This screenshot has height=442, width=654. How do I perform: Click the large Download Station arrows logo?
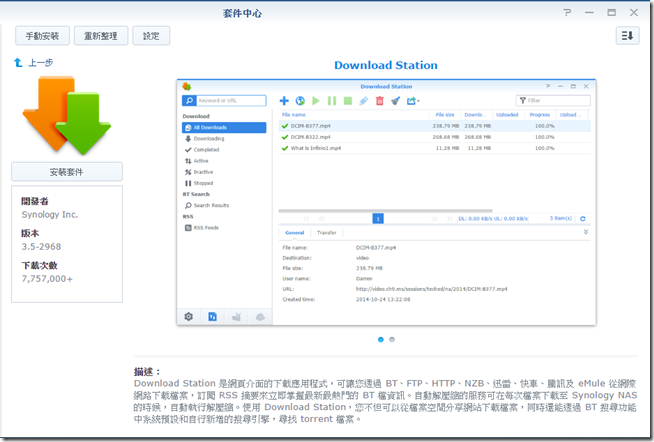(x=67, y=115)
